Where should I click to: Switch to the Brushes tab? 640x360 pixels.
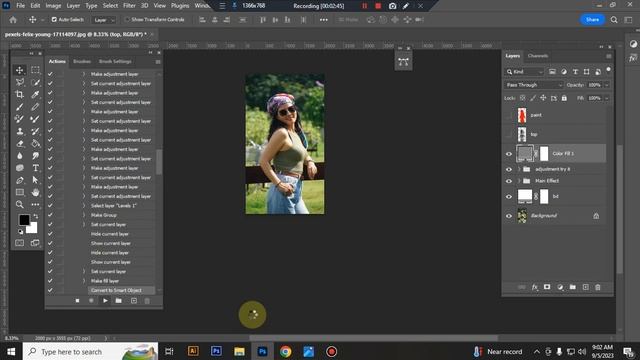point(82,61)
